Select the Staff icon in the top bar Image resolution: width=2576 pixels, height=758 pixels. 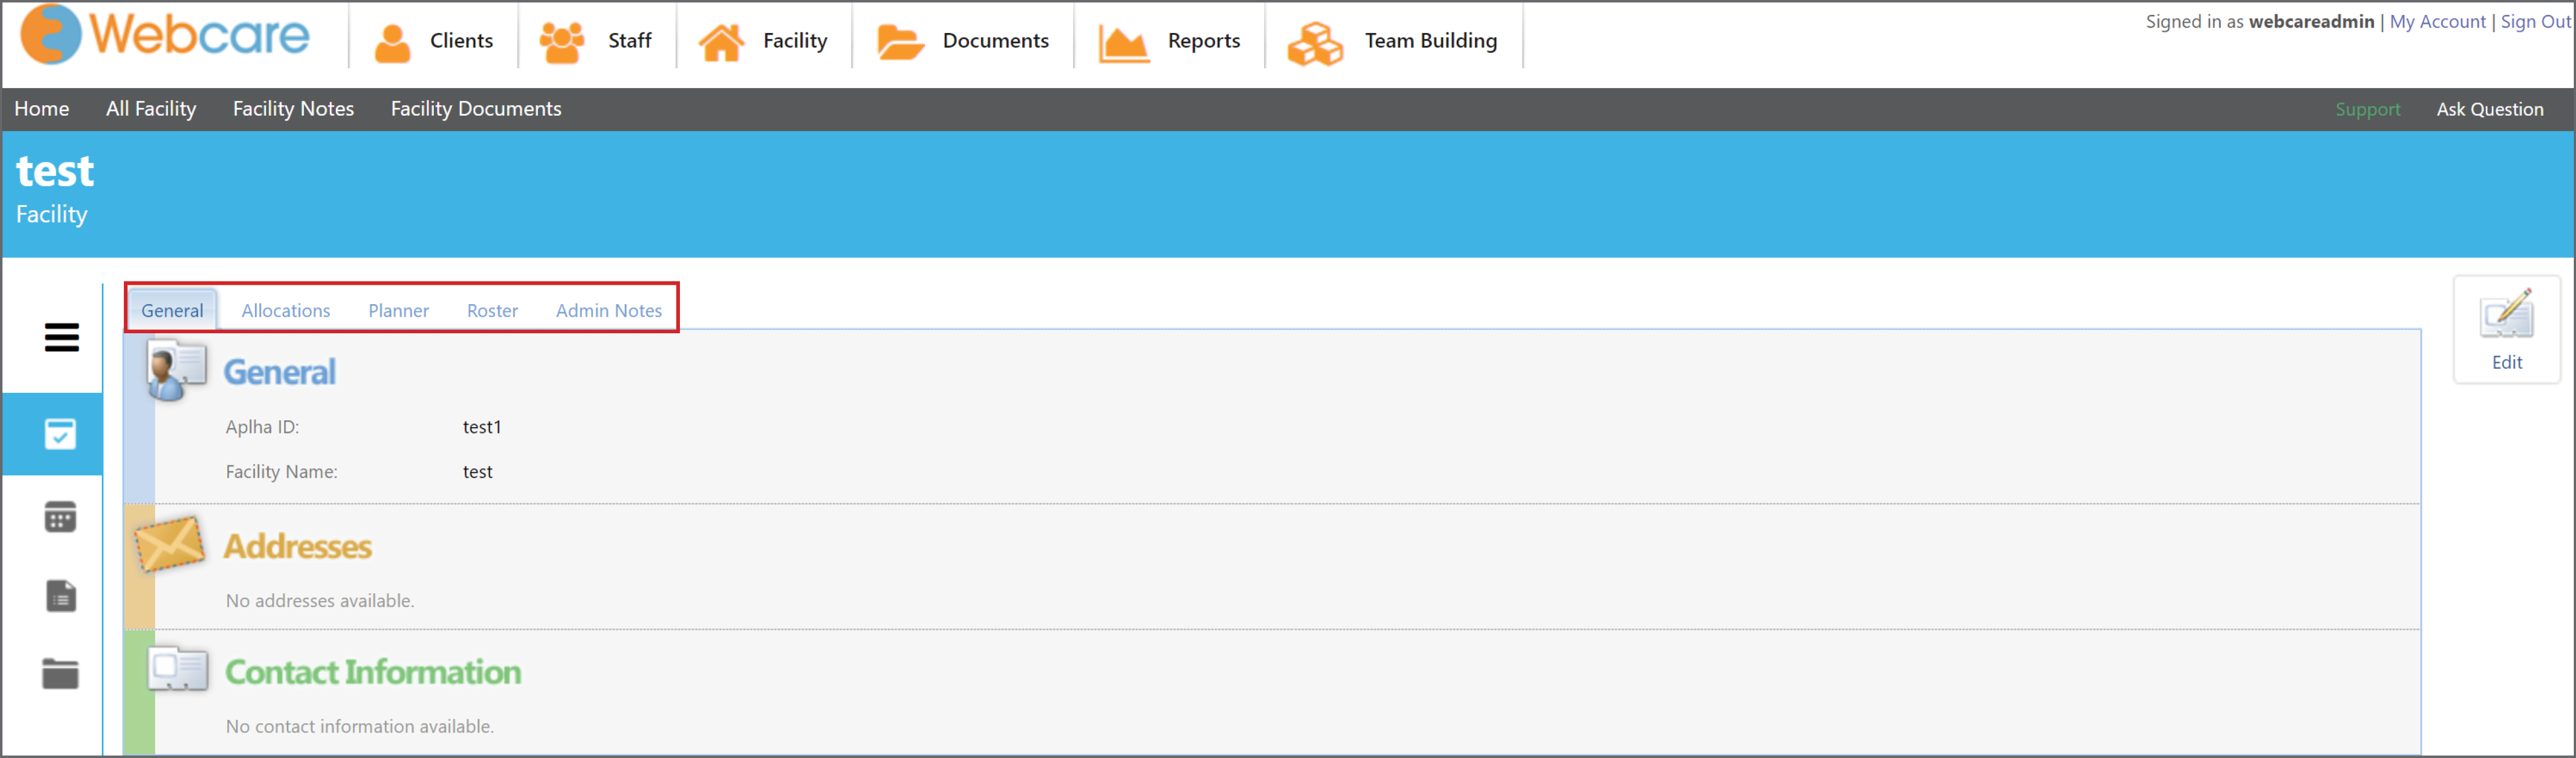point(561,40)
